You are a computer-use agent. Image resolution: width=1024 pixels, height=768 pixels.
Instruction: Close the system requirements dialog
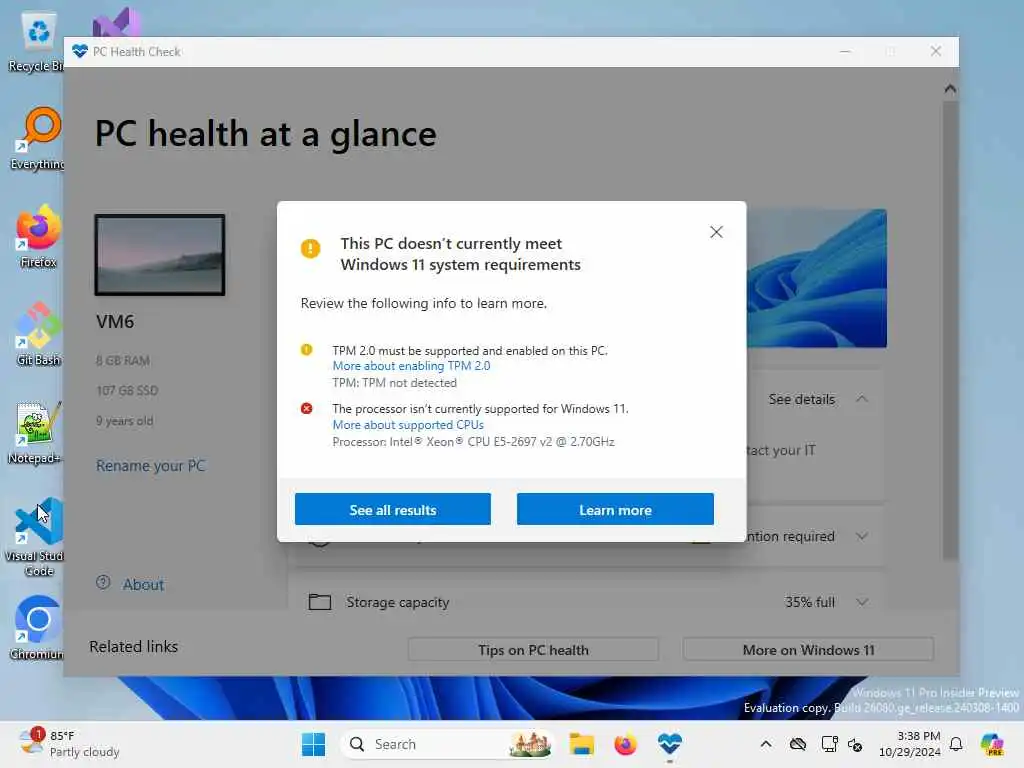pos(716,232)
